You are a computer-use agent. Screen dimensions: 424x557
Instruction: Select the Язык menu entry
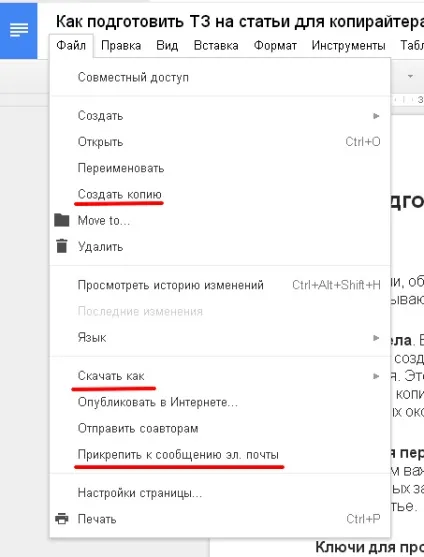[x=220, y=337]
